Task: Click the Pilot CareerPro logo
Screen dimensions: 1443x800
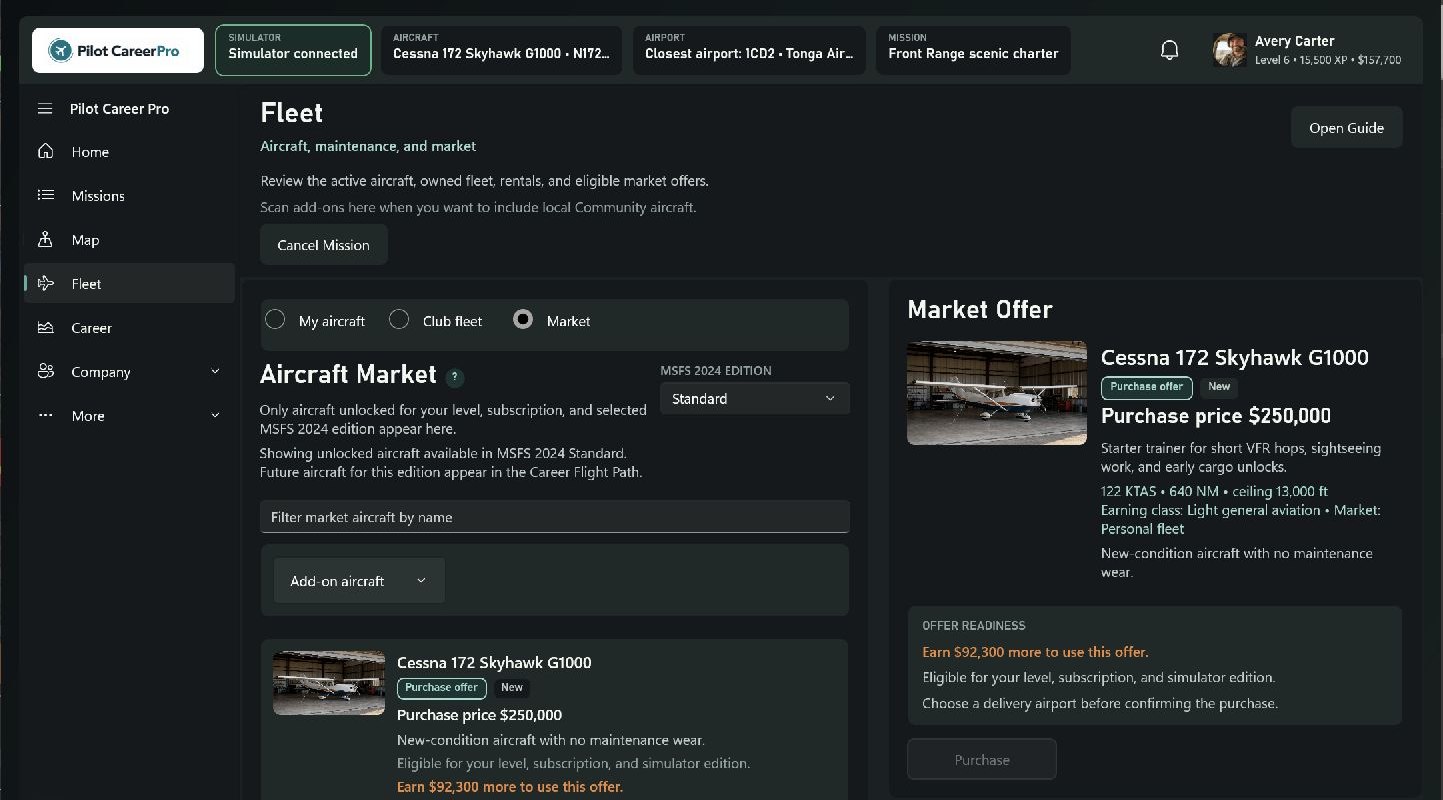Action: click(x=118, y=50)
